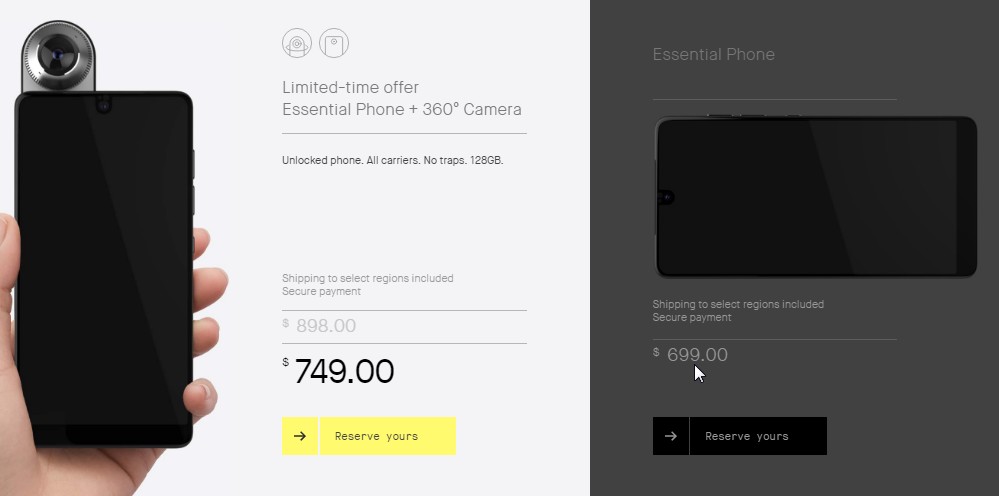Click the yellow arrow icon button
The height and width of the screenshot is (496, 999).
300,436
